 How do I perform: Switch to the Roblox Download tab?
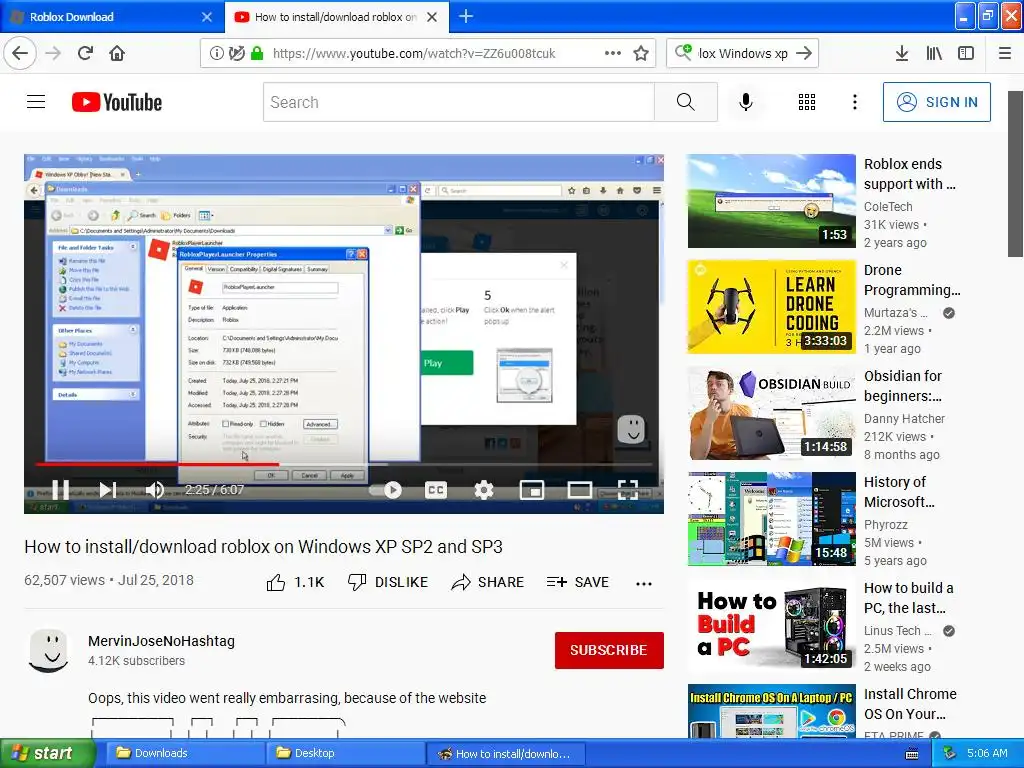112,17
